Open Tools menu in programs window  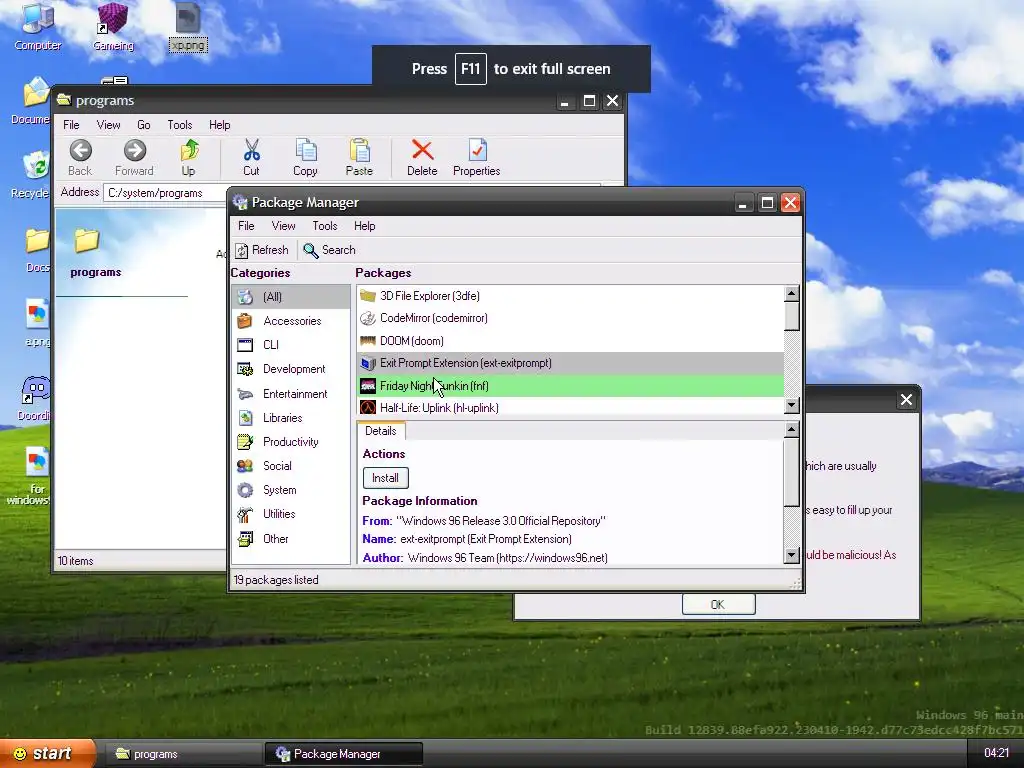[x=180, y=125]
